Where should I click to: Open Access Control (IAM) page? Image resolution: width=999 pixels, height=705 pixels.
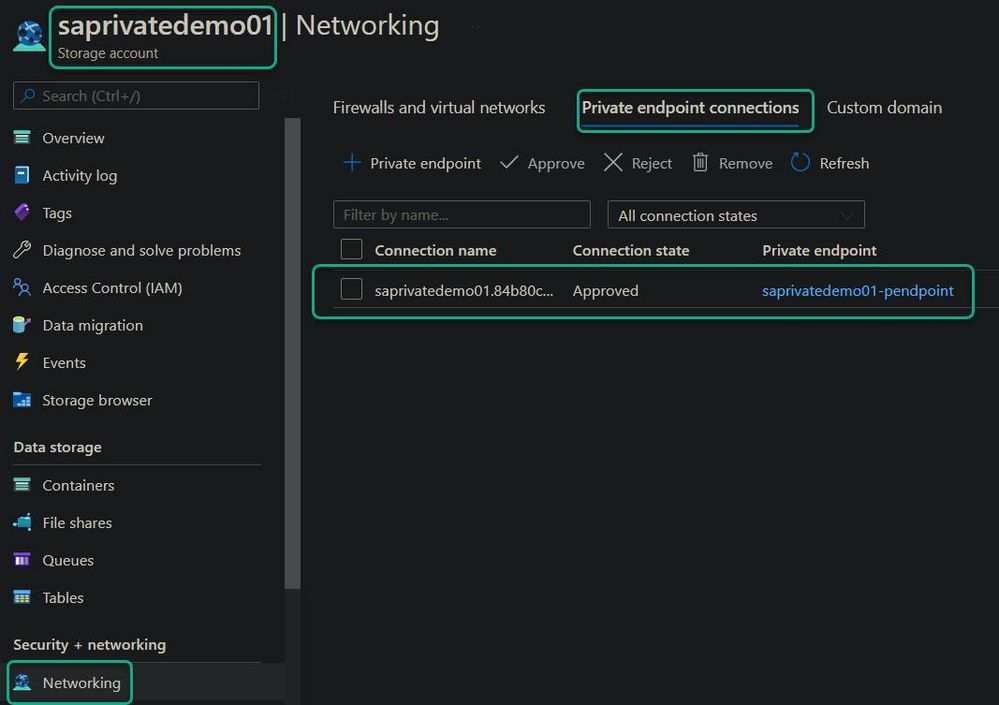click(x=112, y=288)
